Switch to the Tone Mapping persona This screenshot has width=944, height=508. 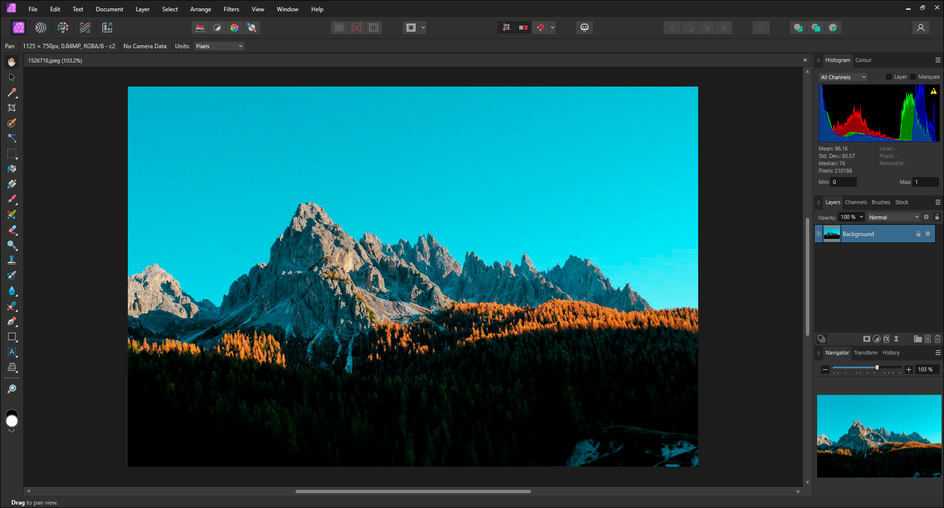point(85,28)
